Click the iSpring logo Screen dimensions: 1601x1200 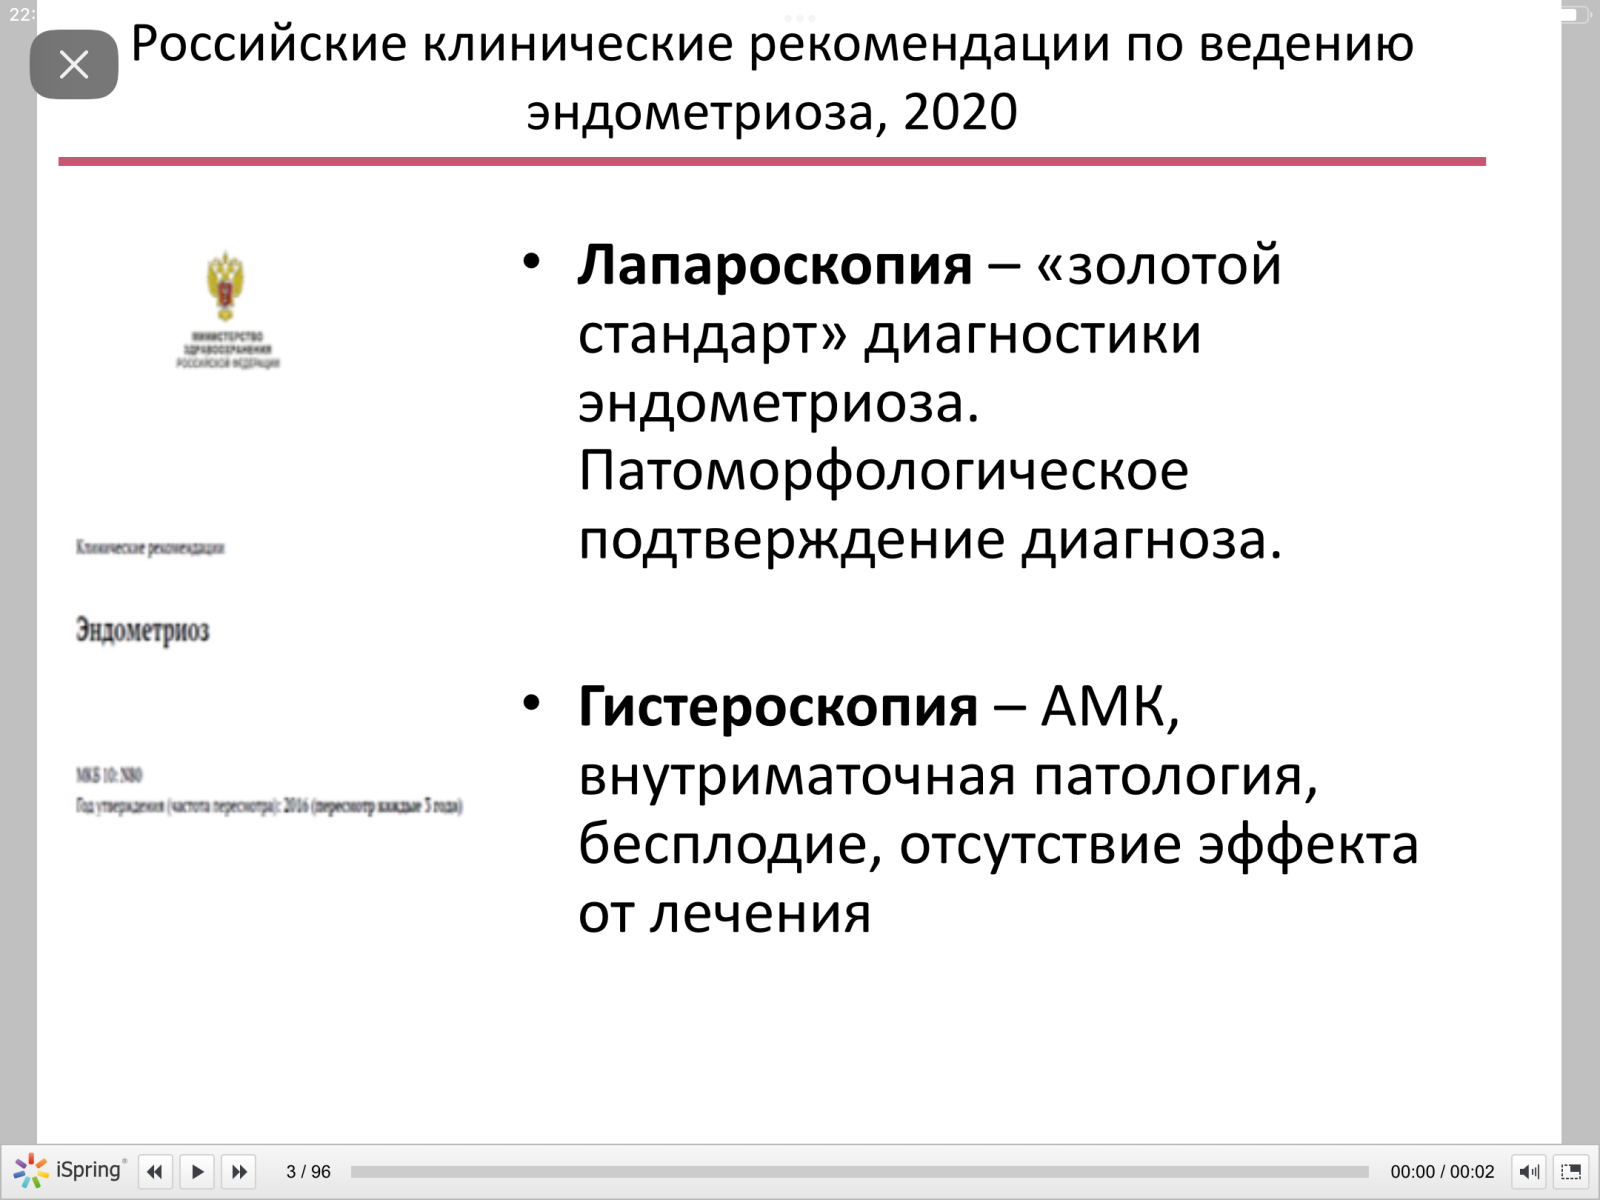click(x=70, y=1170)
